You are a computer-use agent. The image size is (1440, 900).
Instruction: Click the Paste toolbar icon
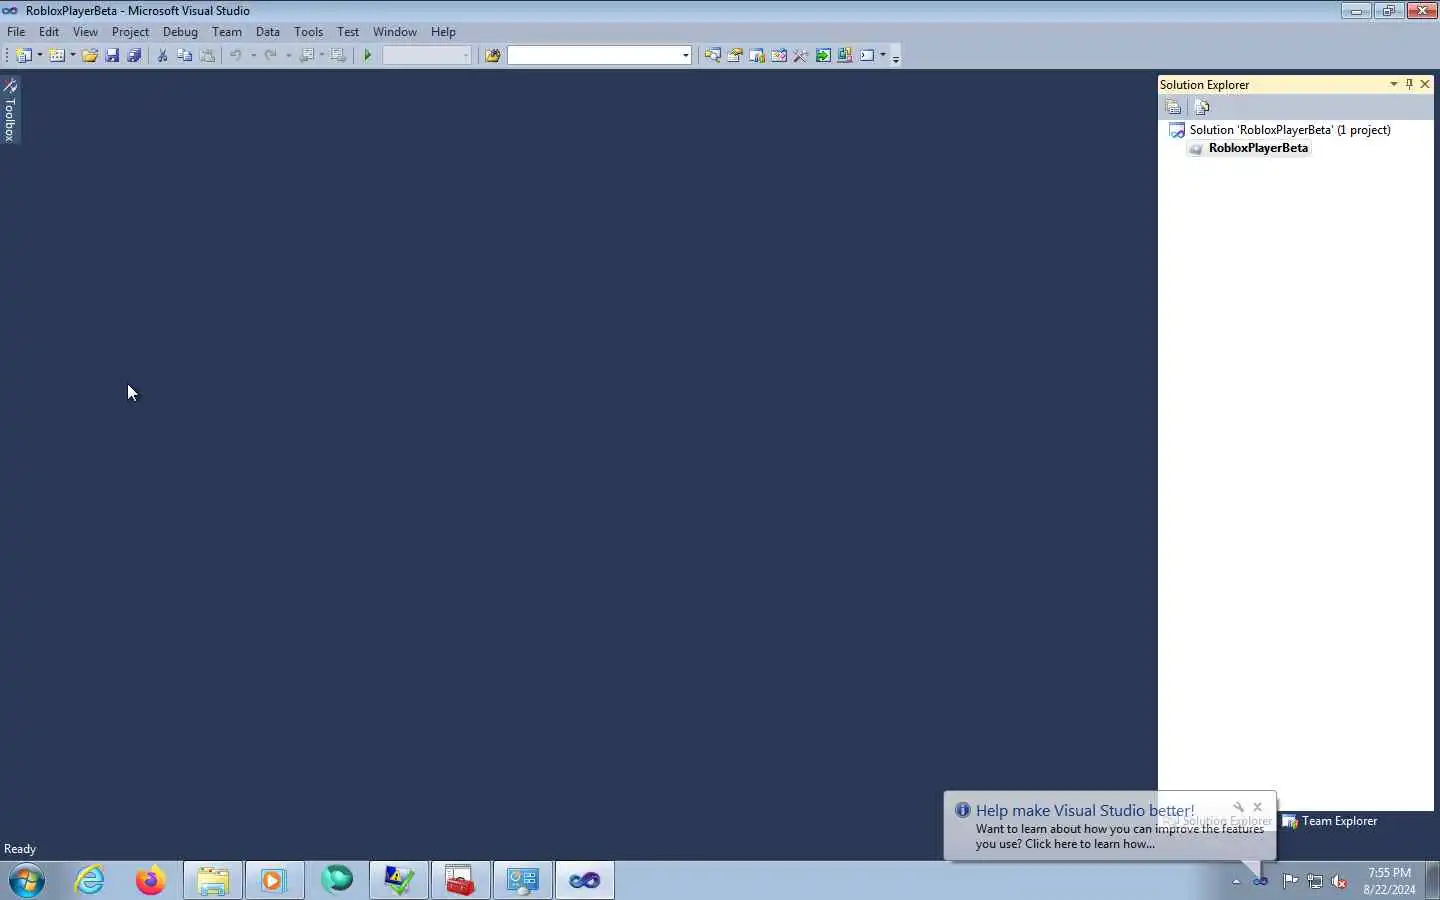point(207,56)
